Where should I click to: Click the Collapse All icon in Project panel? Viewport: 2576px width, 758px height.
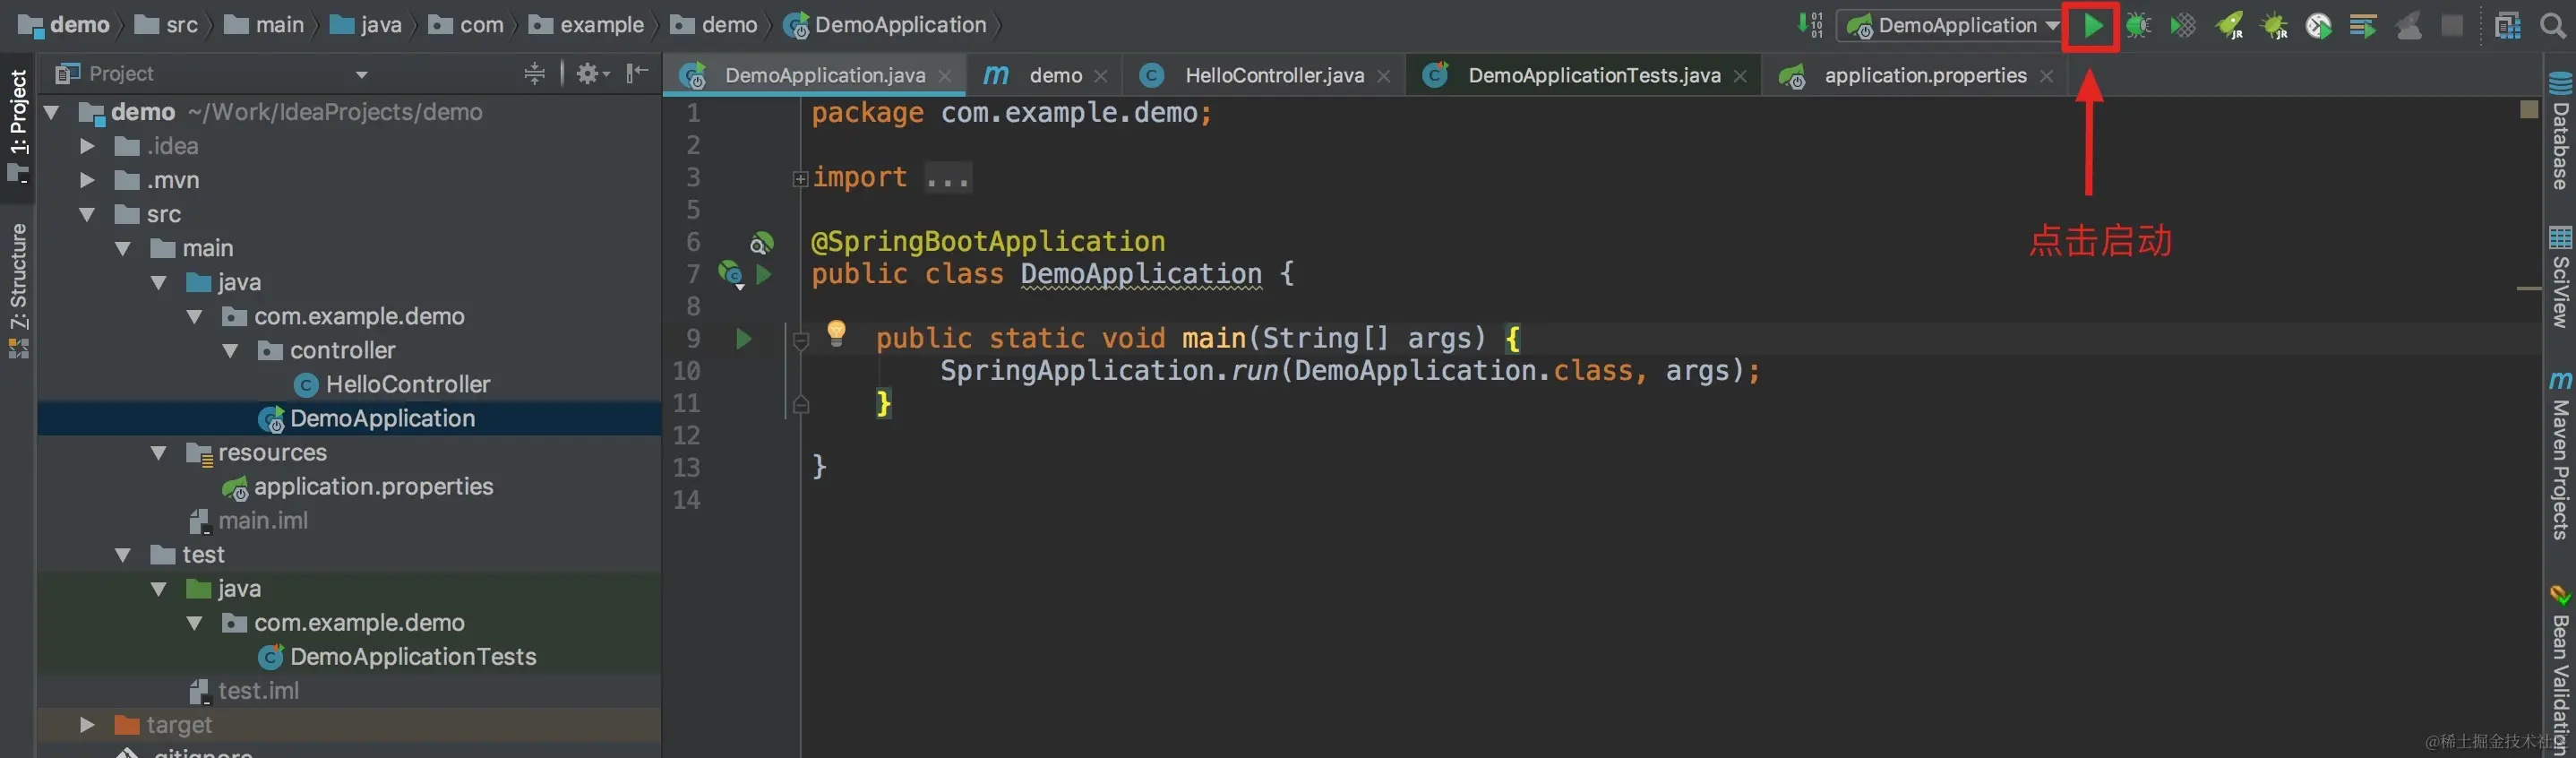[x=534, y=73]
